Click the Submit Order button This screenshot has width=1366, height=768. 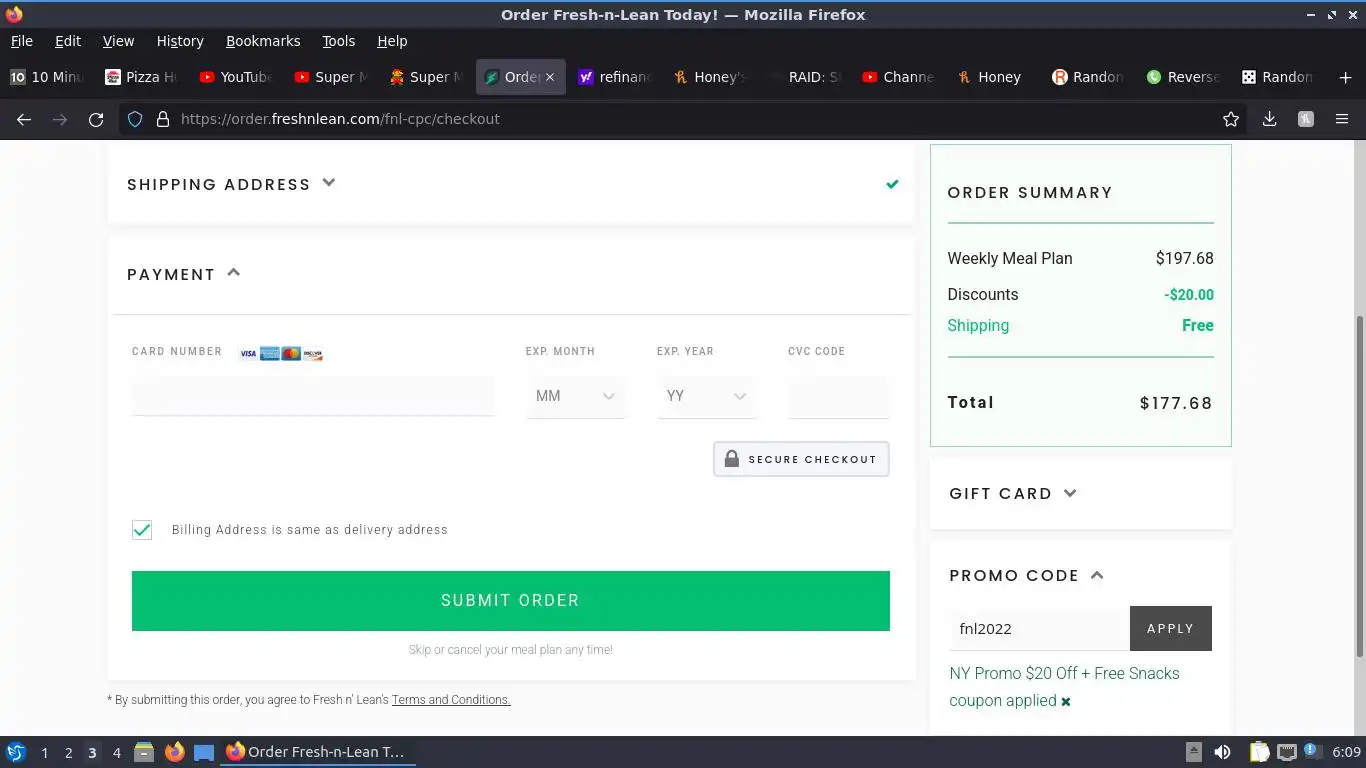[511, 601]
